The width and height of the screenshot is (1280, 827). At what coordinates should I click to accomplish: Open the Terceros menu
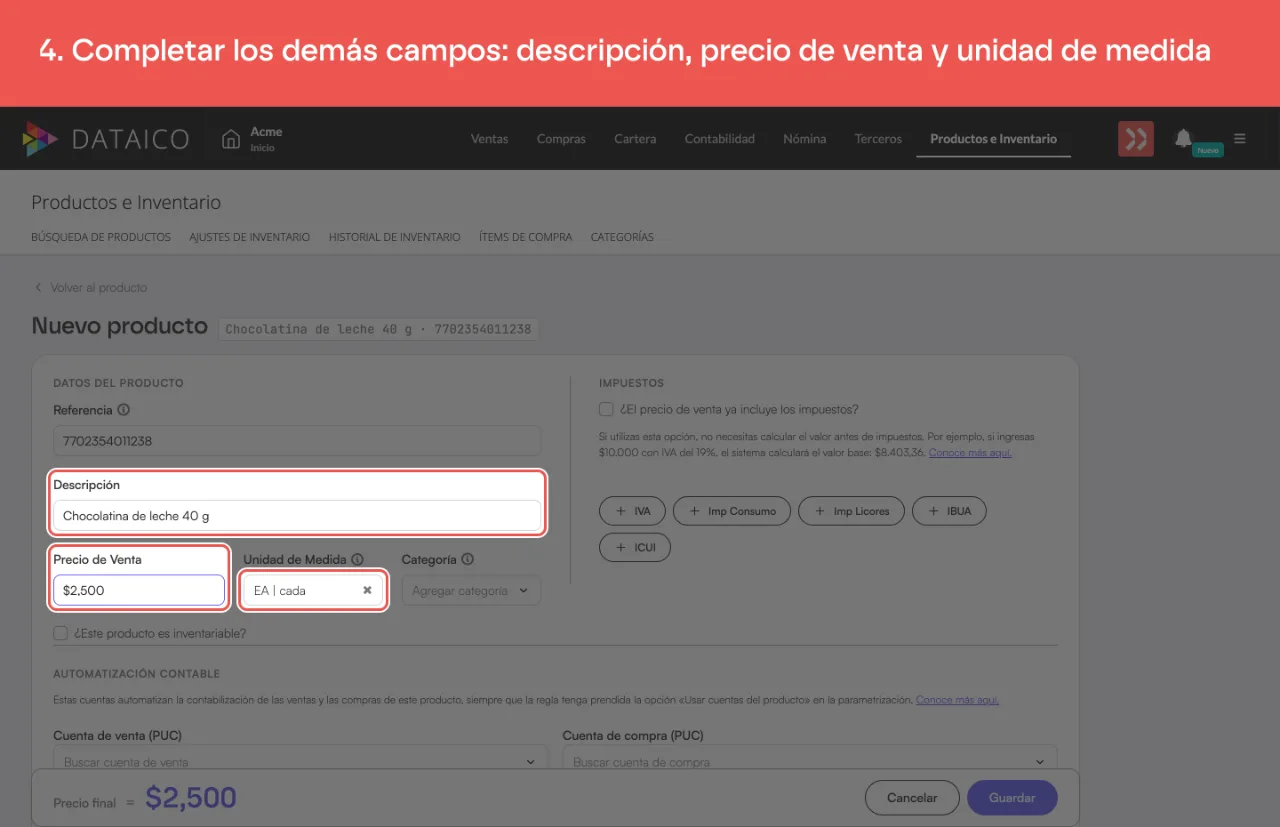tap(878, 139)
